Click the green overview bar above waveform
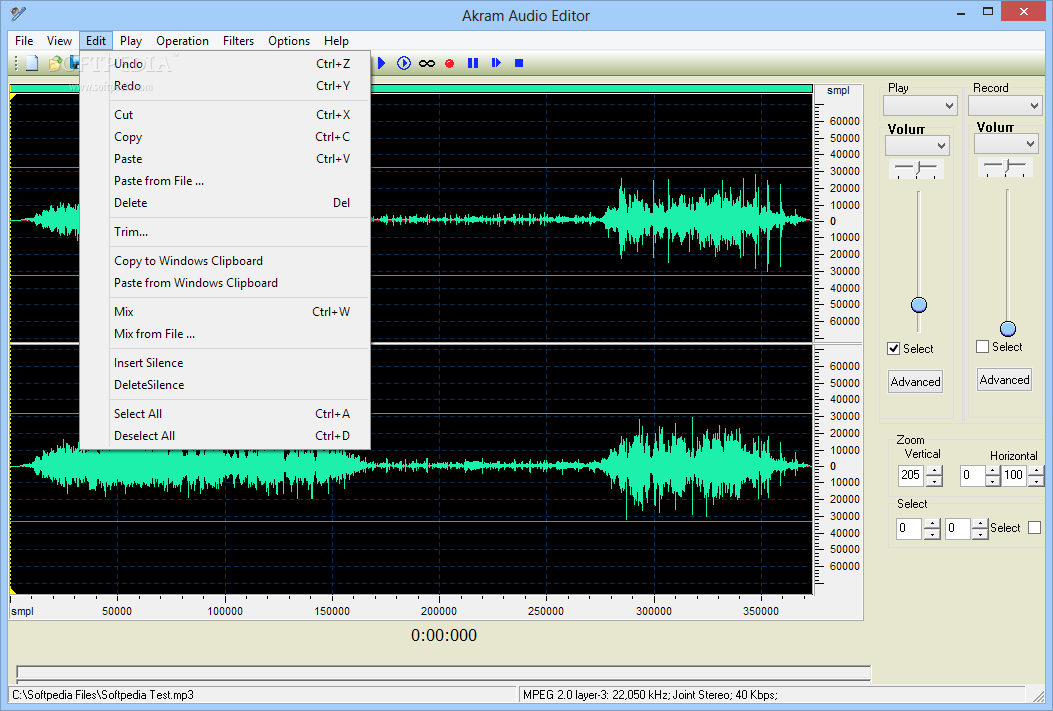 pos(411,89)
